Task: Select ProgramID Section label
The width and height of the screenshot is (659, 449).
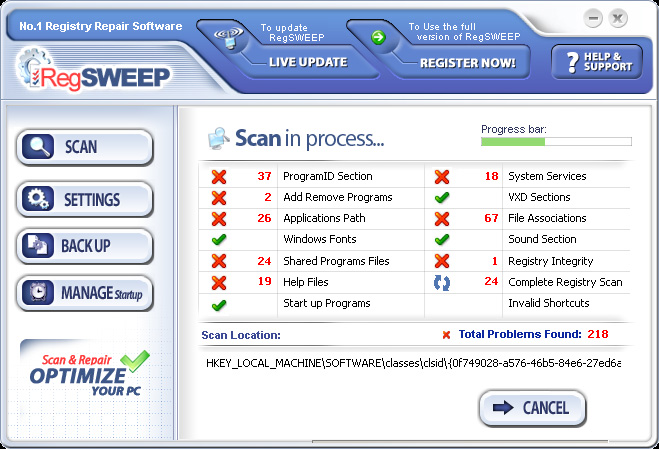Action: pyautogui.click(x=328, y=176)
